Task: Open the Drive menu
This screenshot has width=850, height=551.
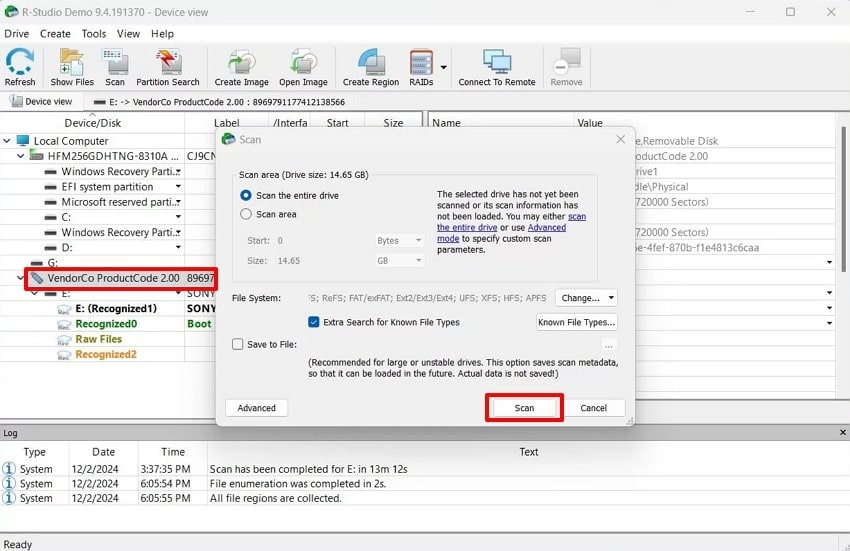Action: (16, 34)
